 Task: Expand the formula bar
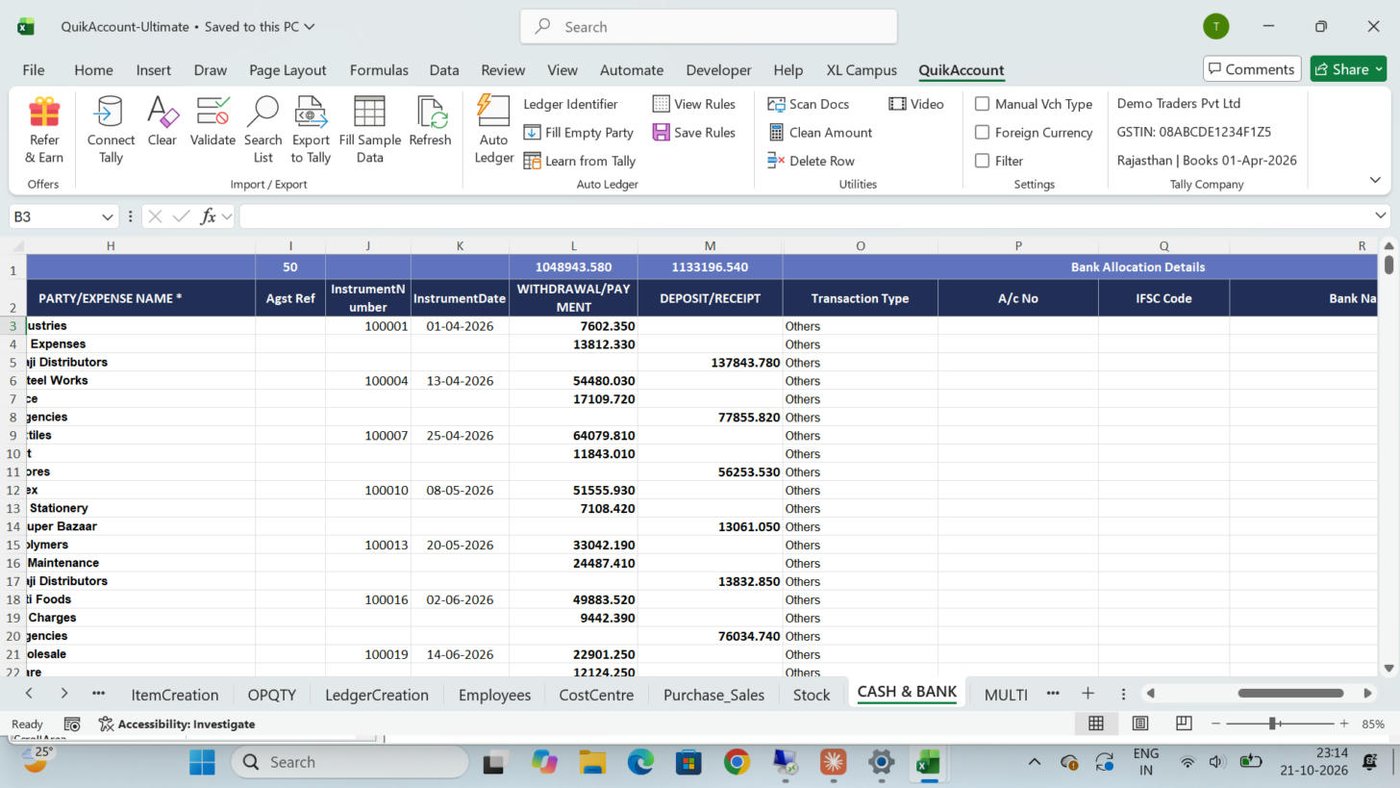coord(1380,216)
